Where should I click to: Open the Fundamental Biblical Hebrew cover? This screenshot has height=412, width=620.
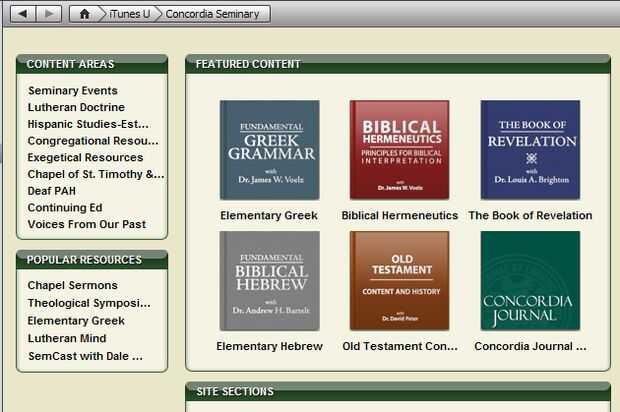270,281
